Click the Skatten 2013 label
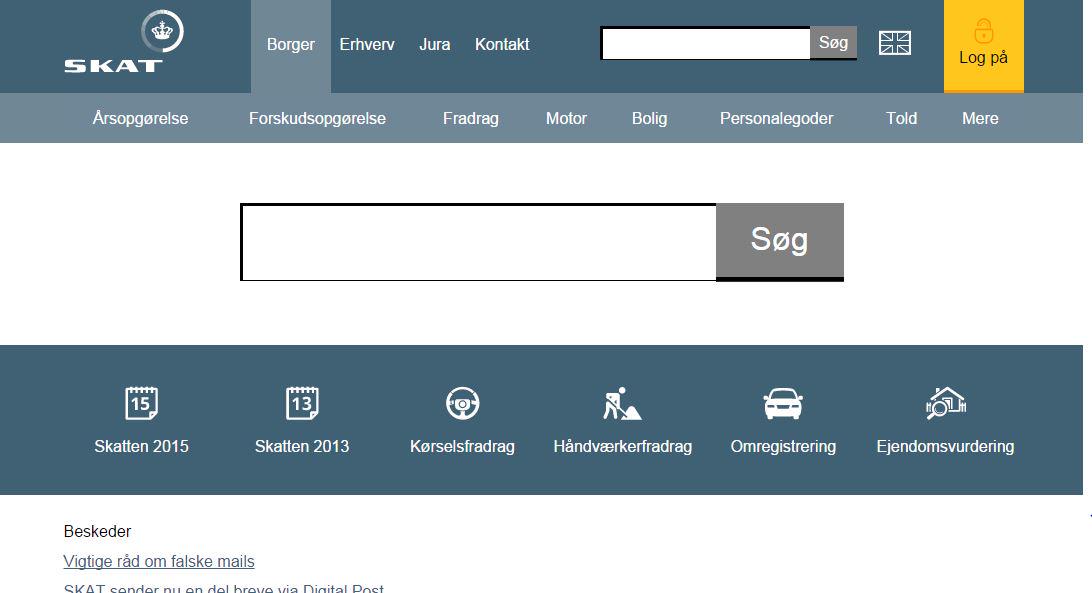Viewport: 1092px width, 593px height. tap(302, 447)
